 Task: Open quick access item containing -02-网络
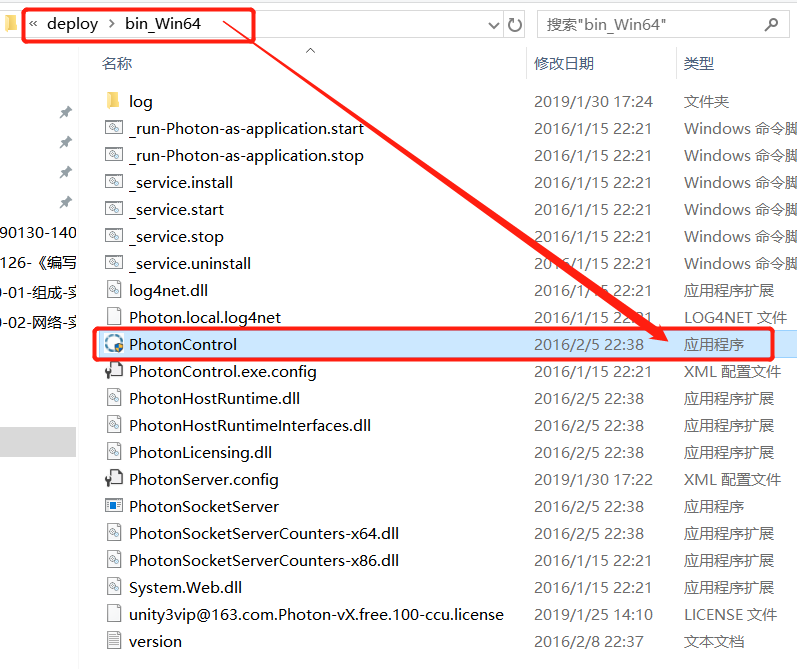pyautogui.click(x=38, y=323)
